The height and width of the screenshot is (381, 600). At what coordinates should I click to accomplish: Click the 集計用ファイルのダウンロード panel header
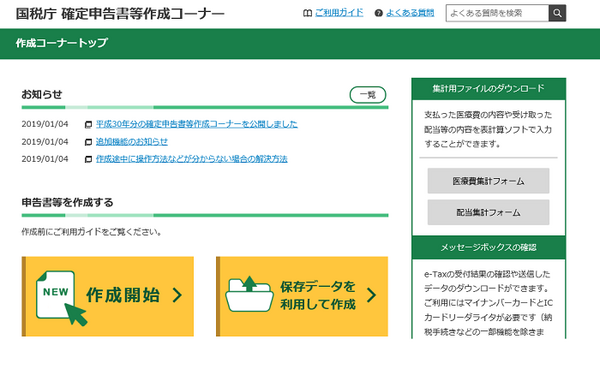pos(489,89)
